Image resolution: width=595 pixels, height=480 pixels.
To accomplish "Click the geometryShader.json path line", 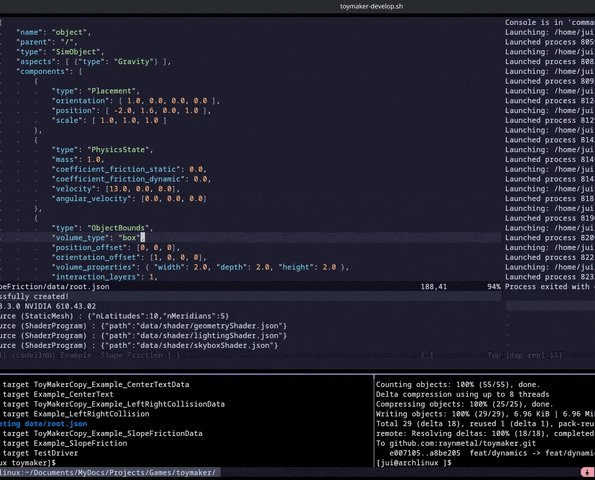I will pos(143,326).
